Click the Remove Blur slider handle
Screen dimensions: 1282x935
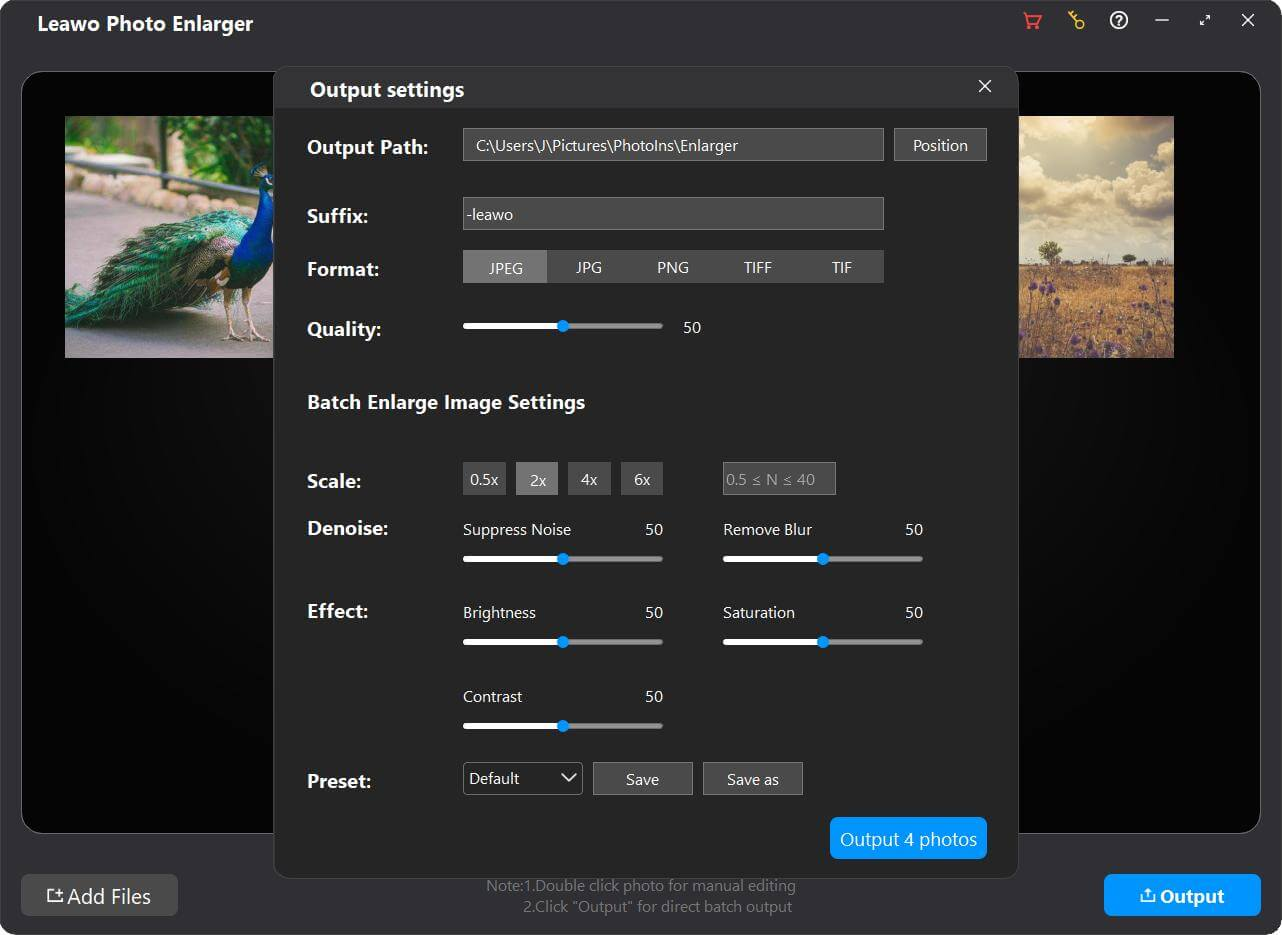click(823, 559)
